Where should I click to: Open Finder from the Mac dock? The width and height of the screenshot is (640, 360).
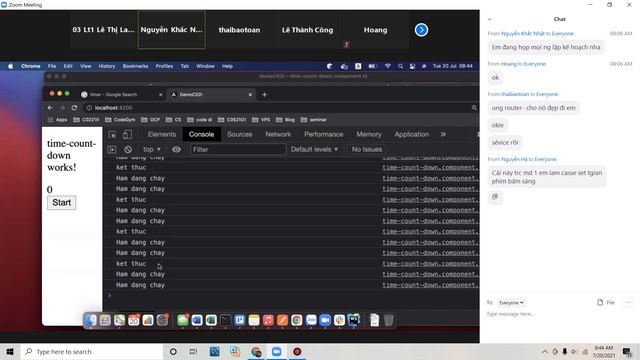(91, 320)
